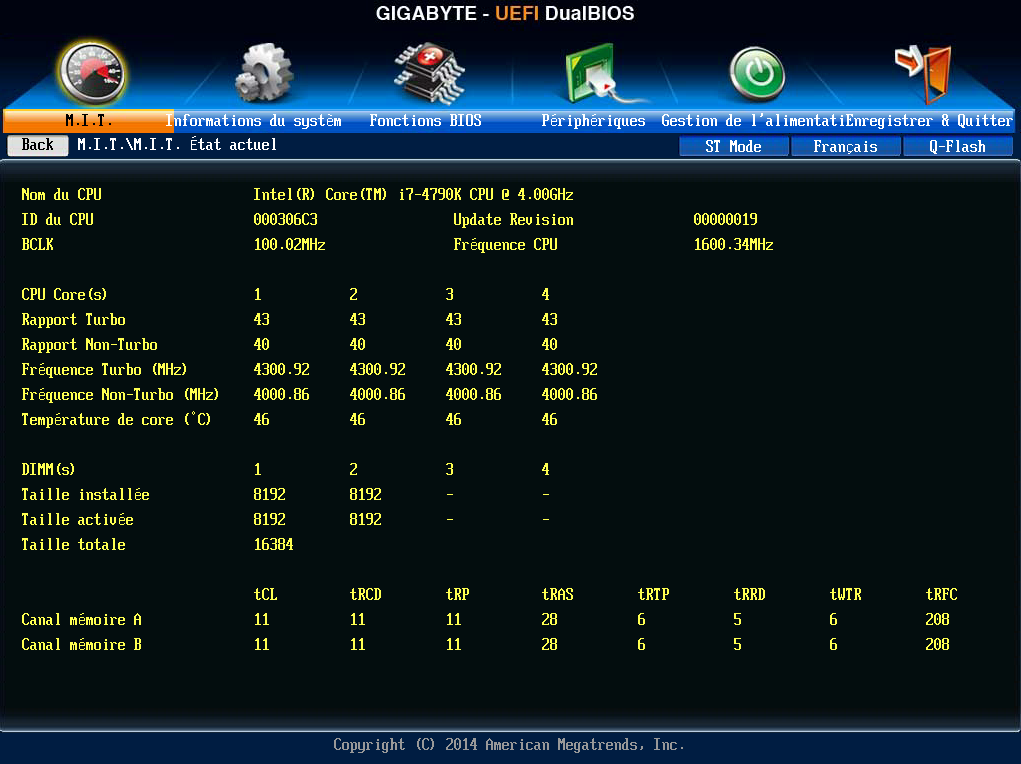Open the BIOS functions chip icon
The image size is (1021, 764).
click(429, 73)
